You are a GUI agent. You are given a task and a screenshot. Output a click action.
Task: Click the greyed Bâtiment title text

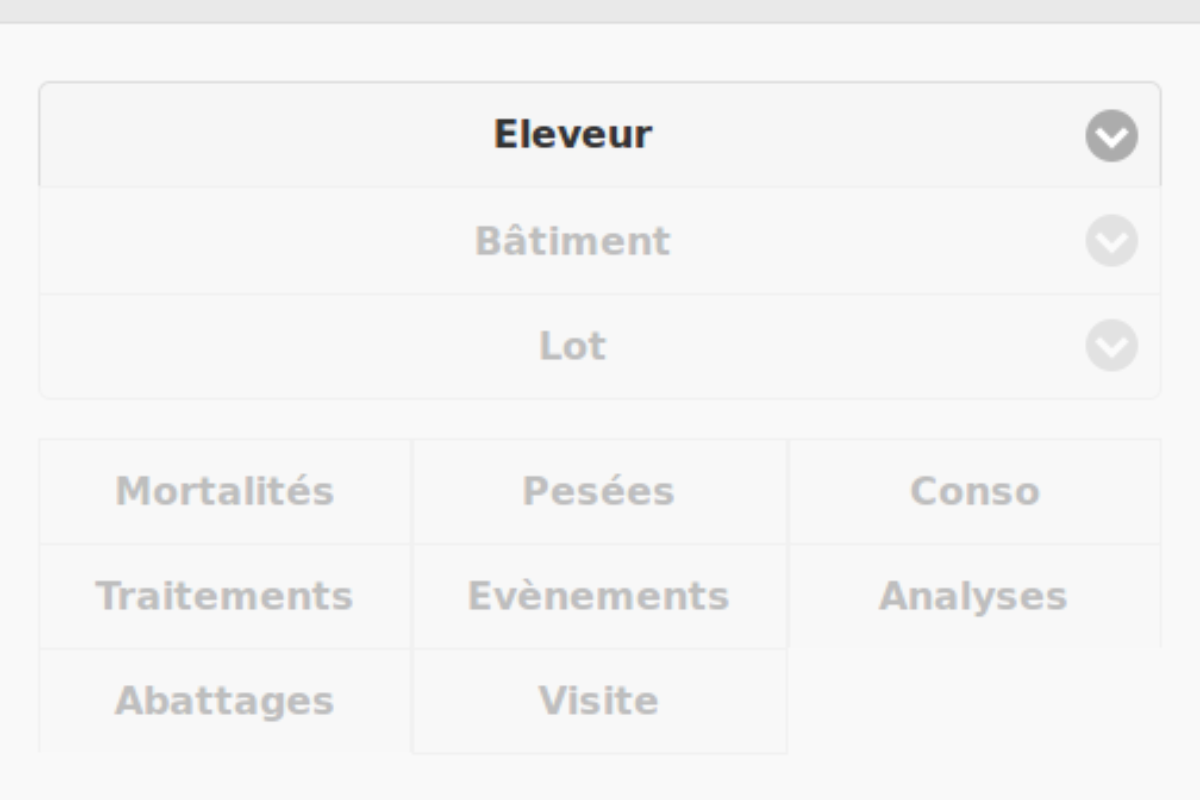point(573,241)
